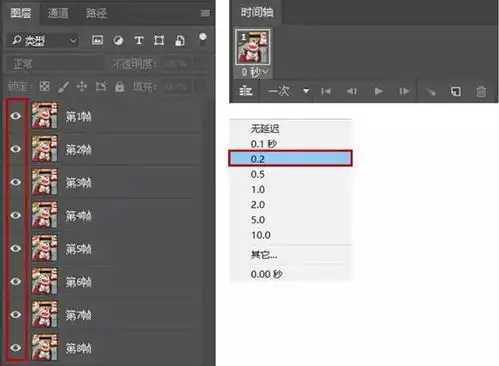
Task: Lock transparent pixels icon
Action: tap(44, 87)
